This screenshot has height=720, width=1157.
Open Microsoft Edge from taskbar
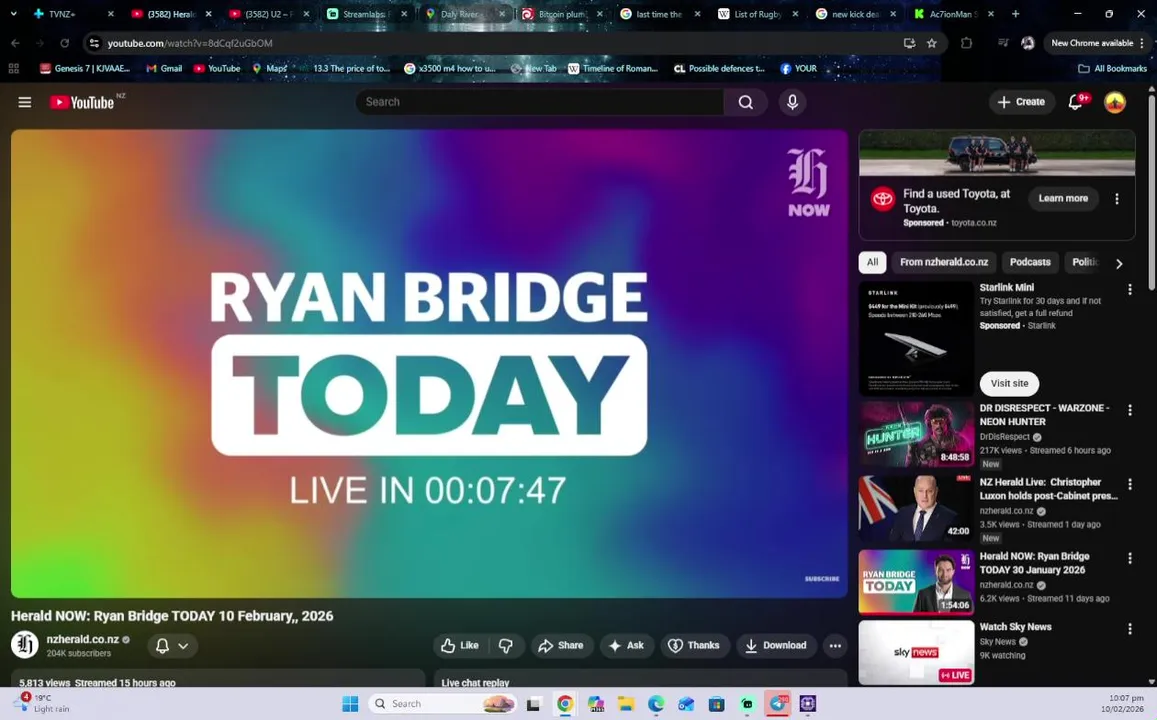coord(656,704)
